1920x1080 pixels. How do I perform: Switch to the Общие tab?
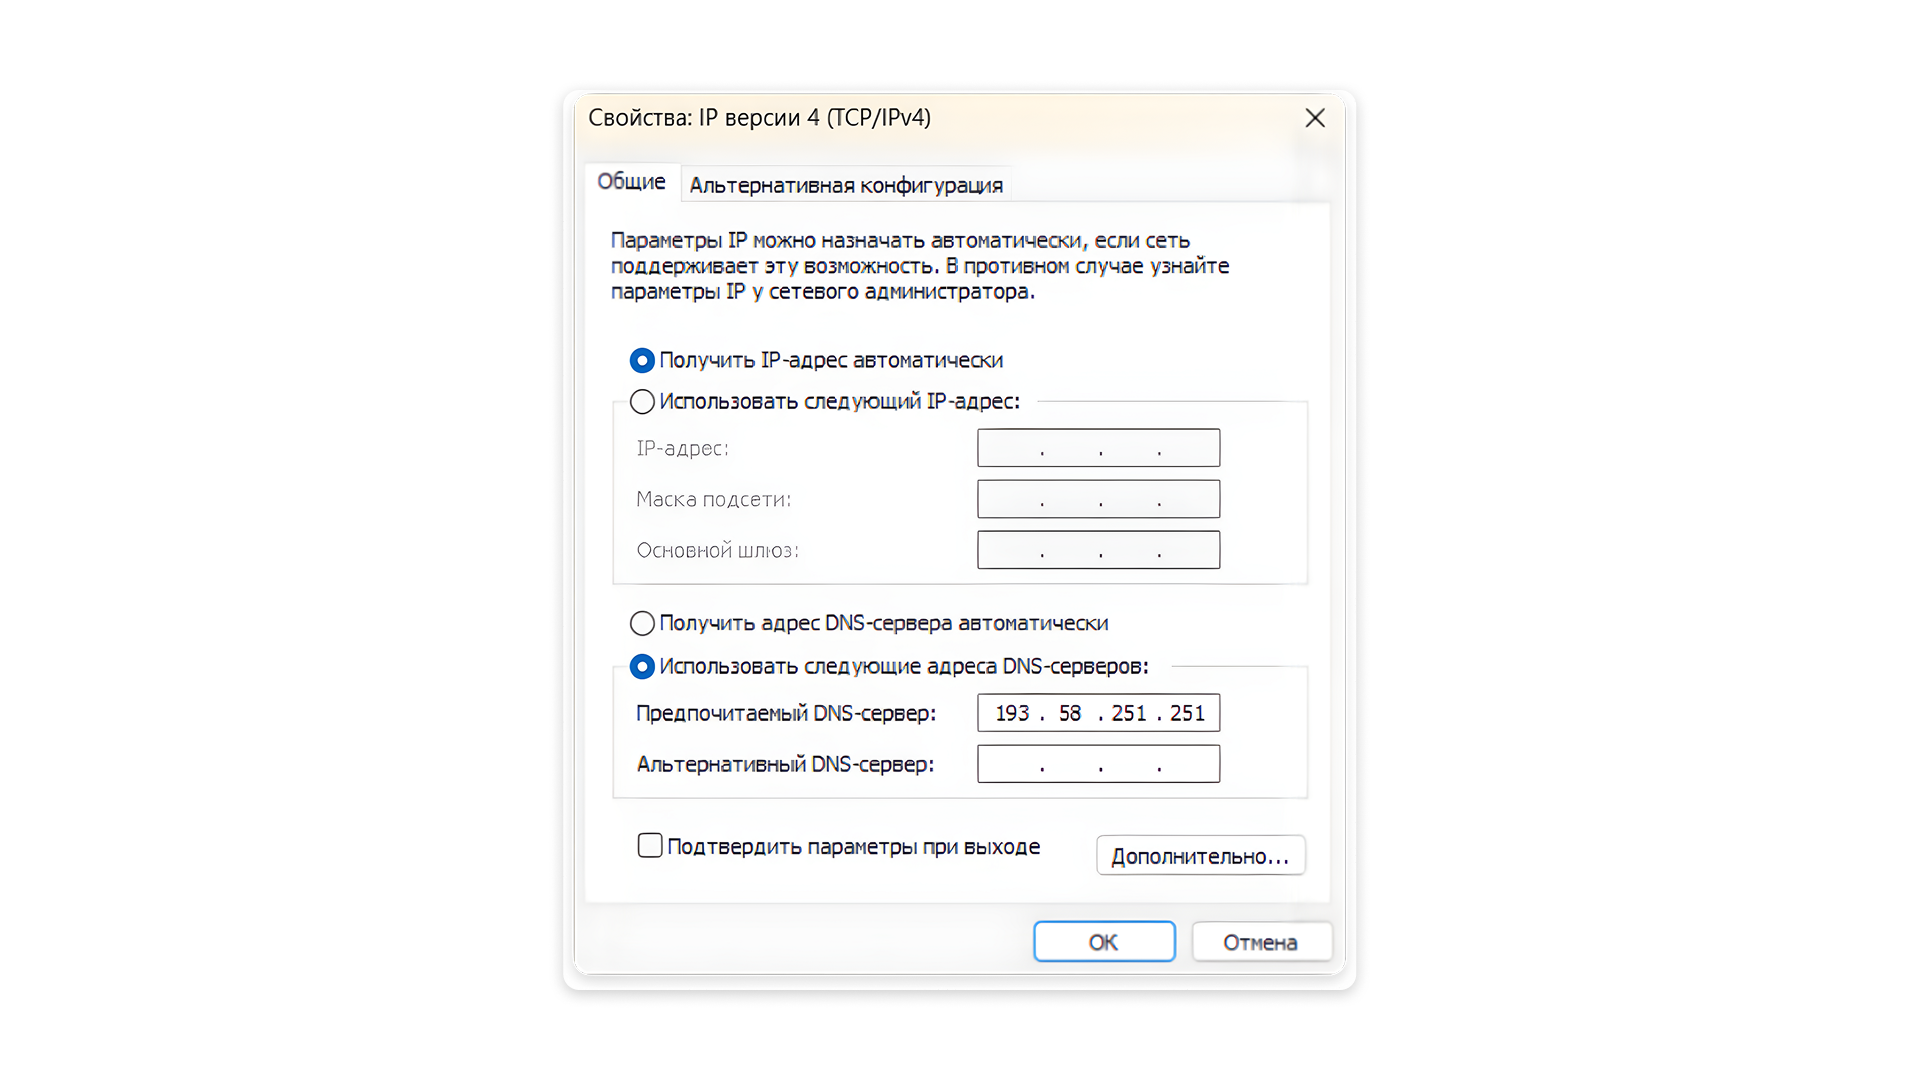[631, 182]
